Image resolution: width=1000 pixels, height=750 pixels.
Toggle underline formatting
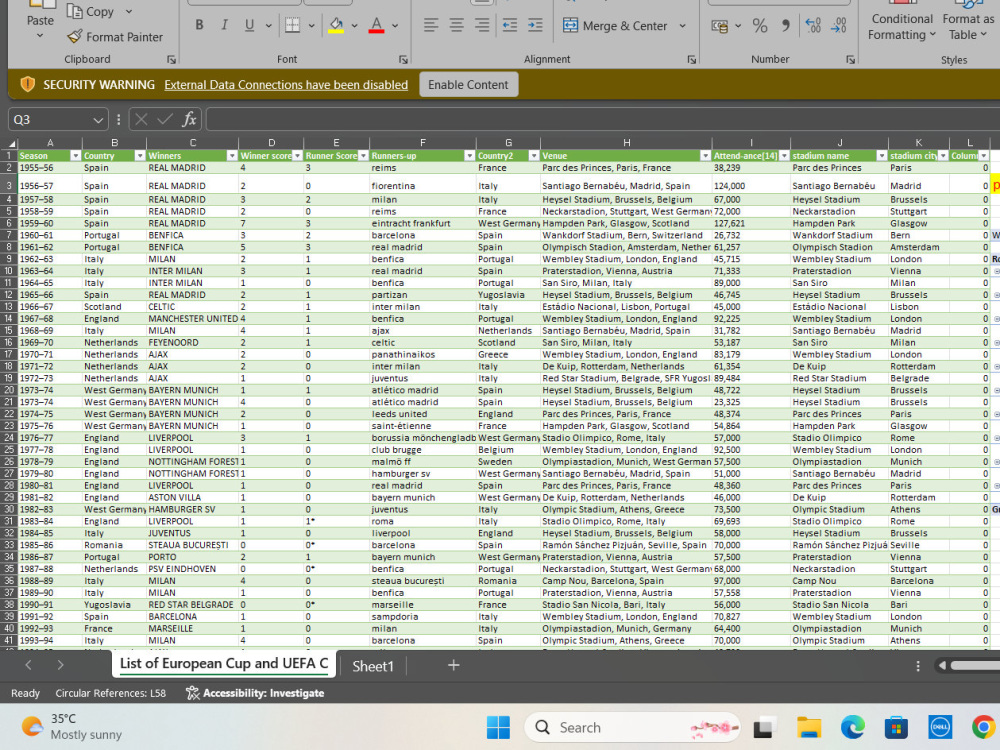pos(249,24)
